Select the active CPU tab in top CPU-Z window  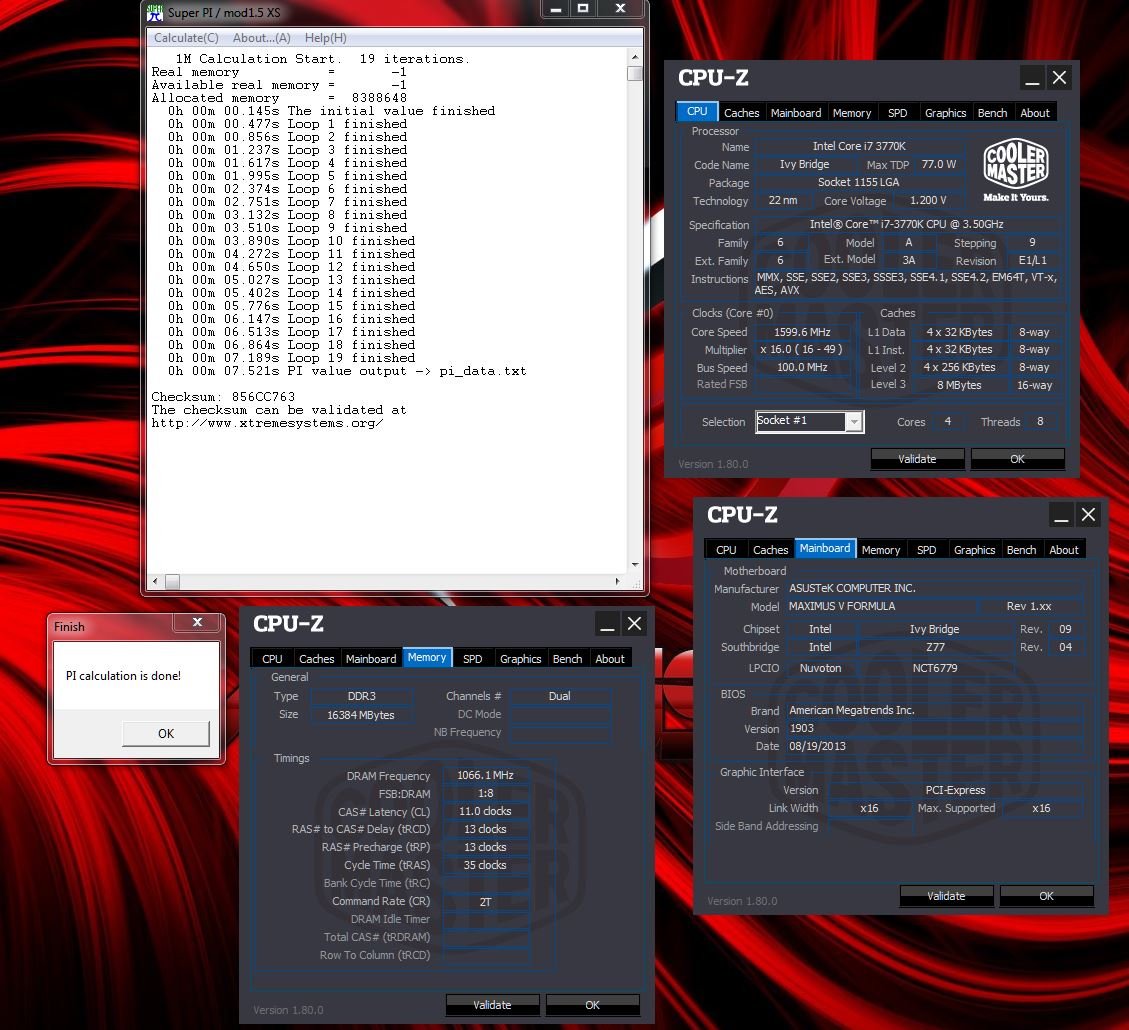click(x=697, y=112)
